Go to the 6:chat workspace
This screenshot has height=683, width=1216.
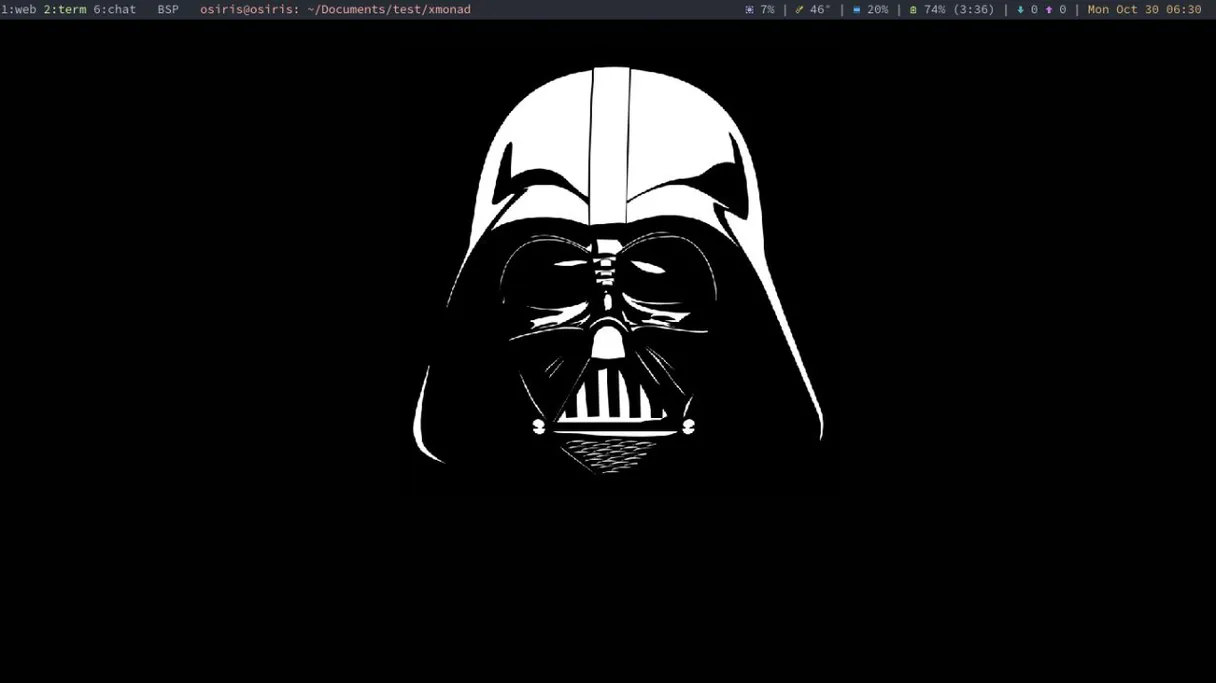coord(114,10)
